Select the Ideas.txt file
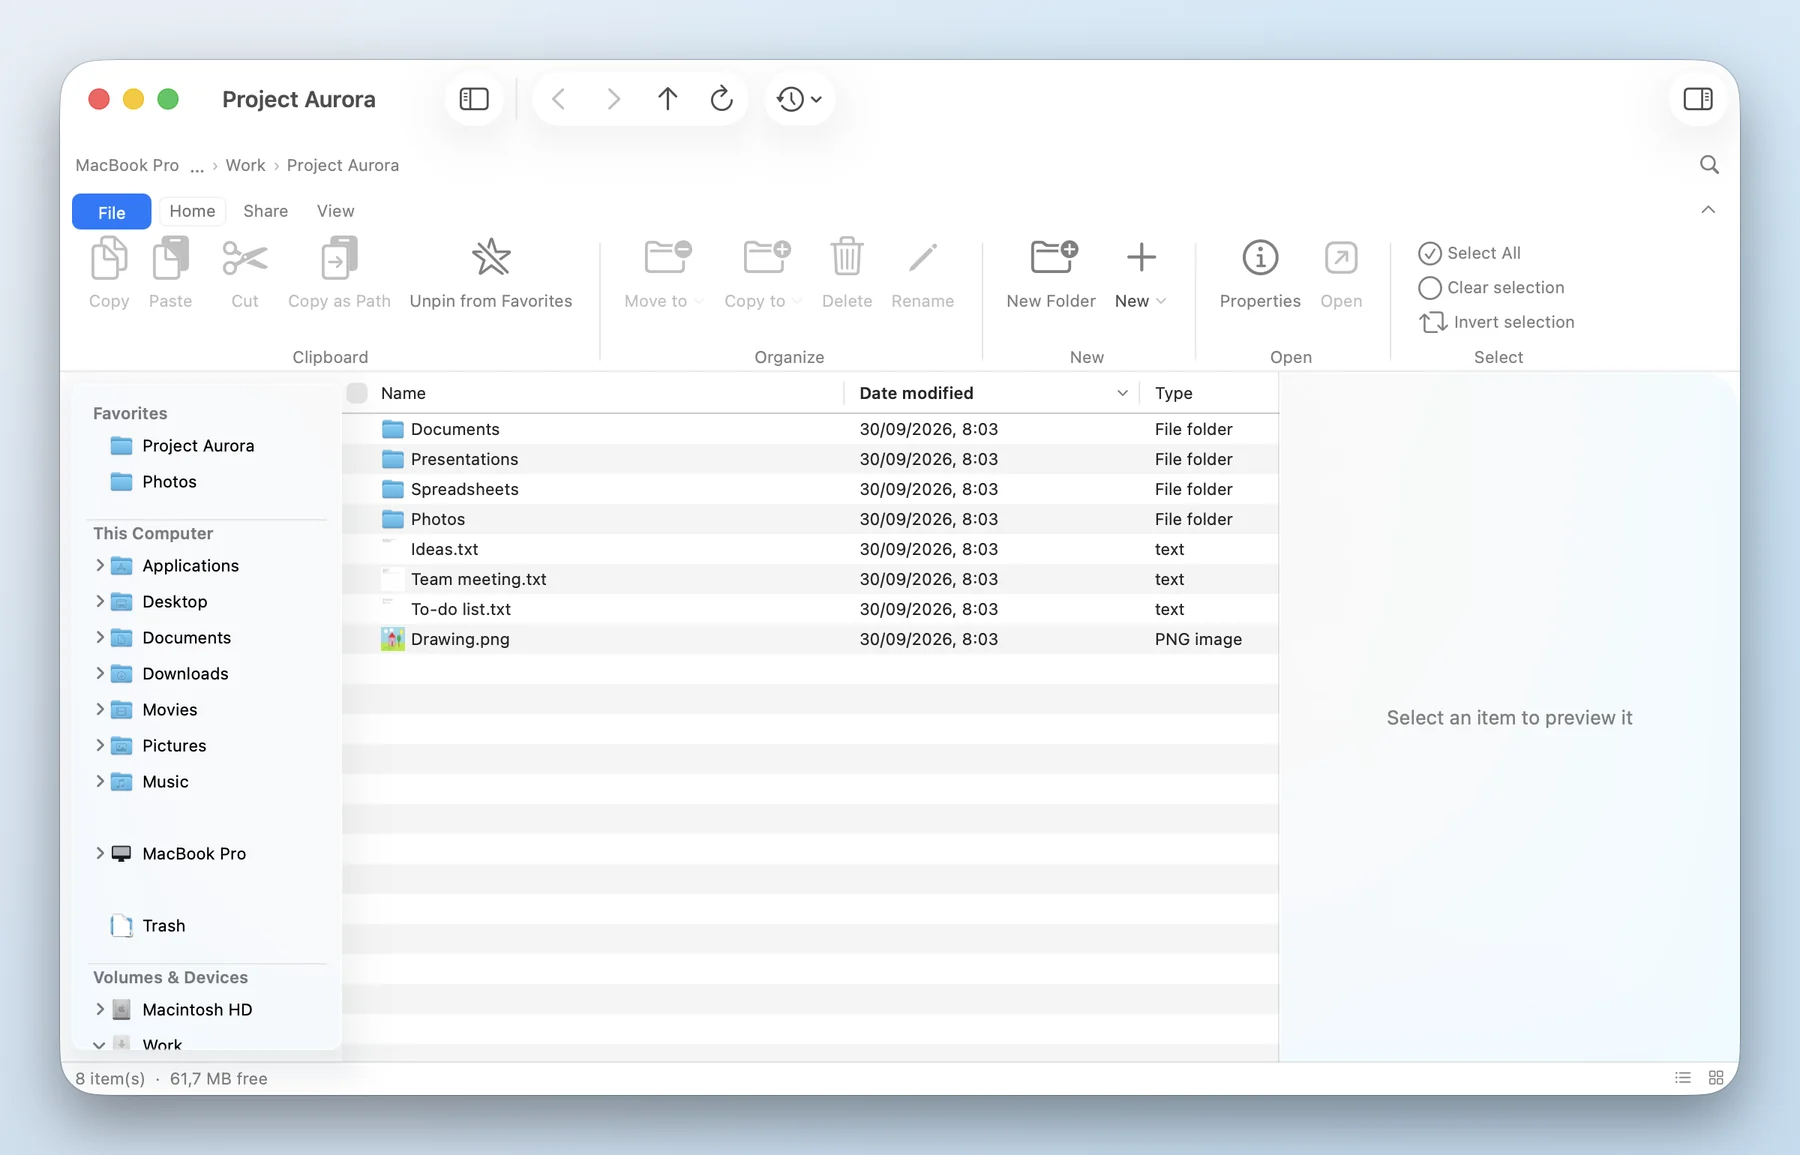Viewport: 1800px width, 1155px height. (810, 549)
